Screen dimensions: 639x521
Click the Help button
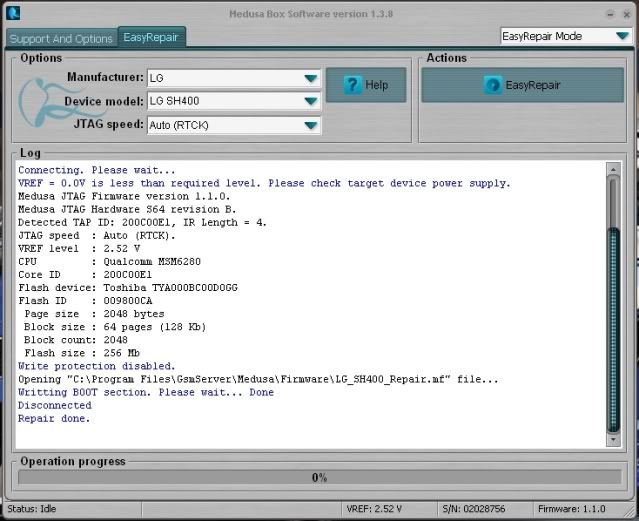(366, 85)
